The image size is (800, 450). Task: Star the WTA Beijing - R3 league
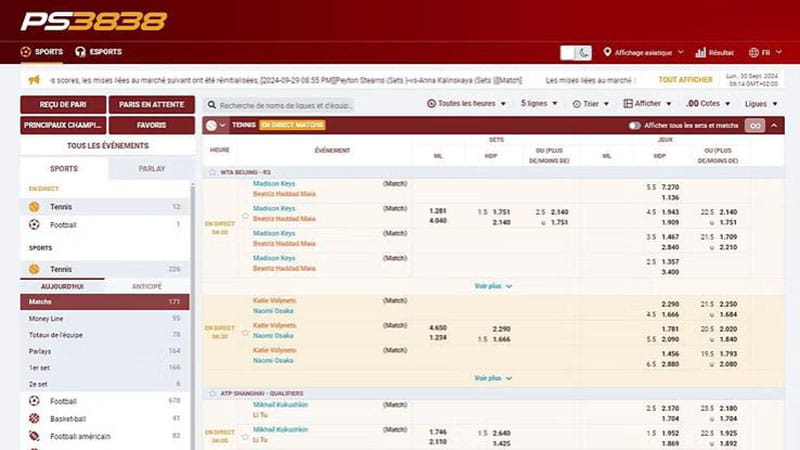(211, 172)
